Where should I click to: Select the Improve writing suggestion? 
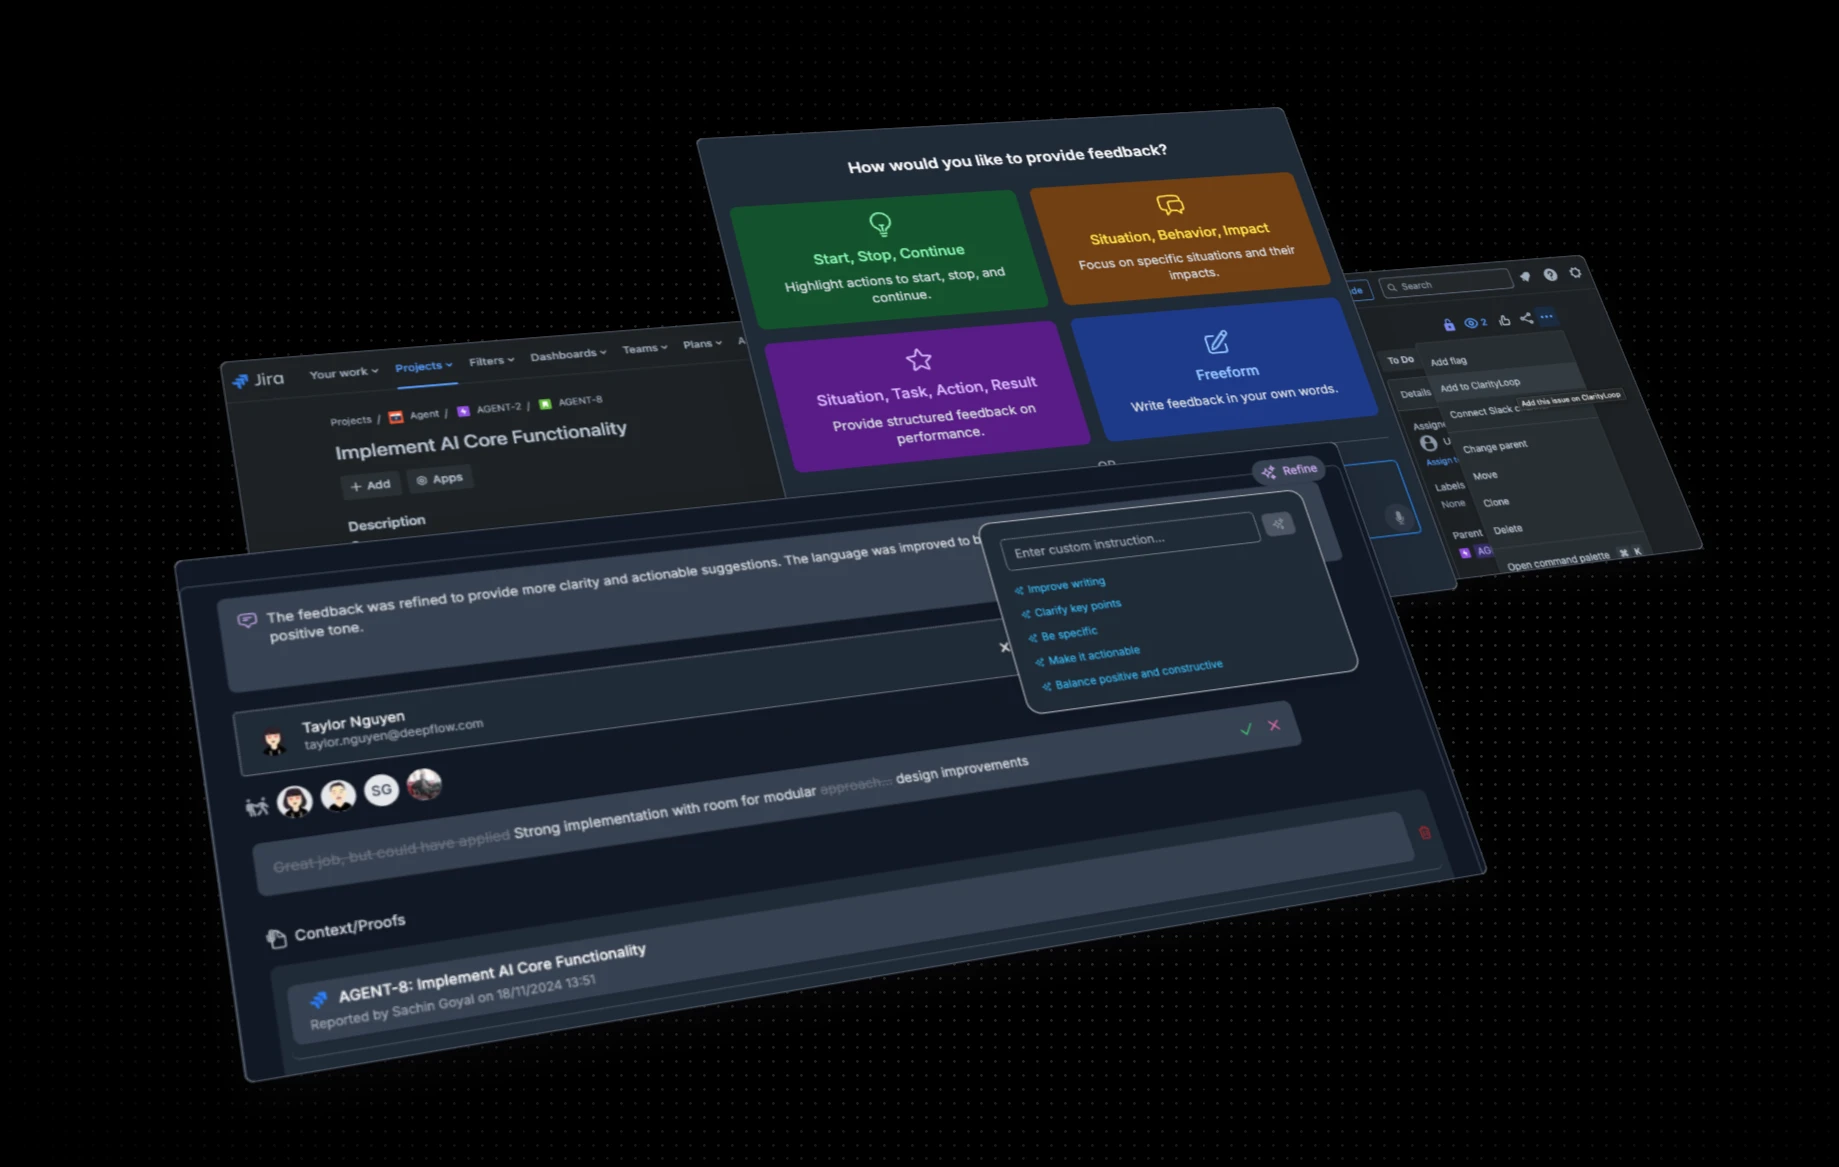pyautogui.click(x=1060, y=585)
